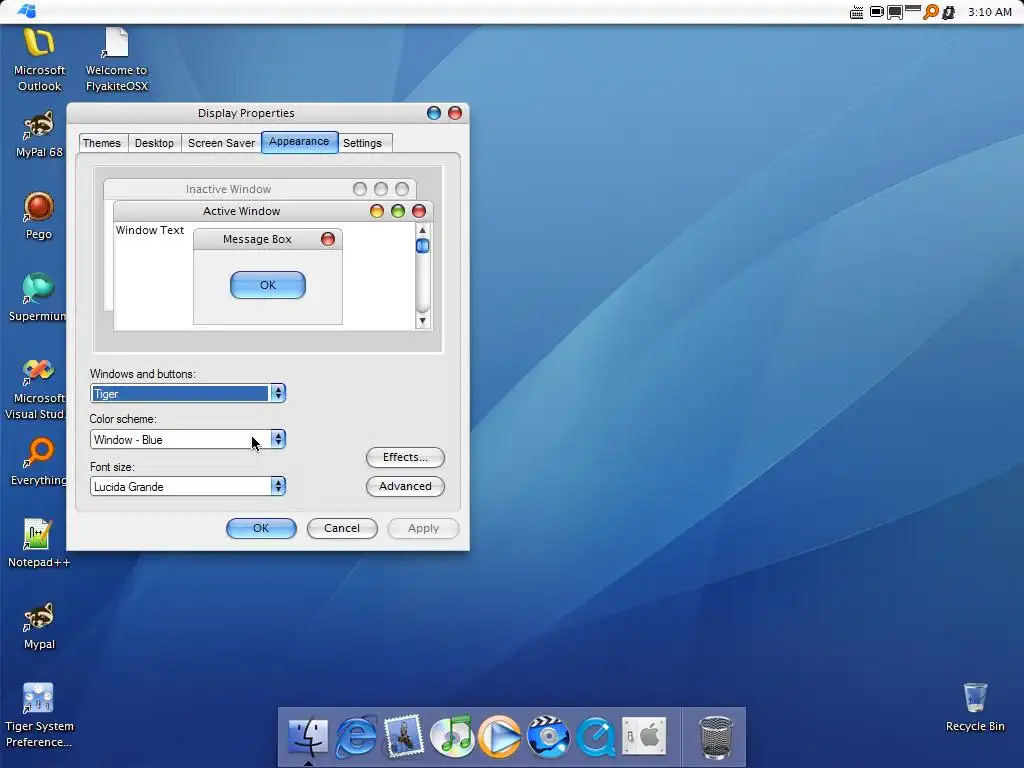Open the Screen Saver tab

point(221,143)
